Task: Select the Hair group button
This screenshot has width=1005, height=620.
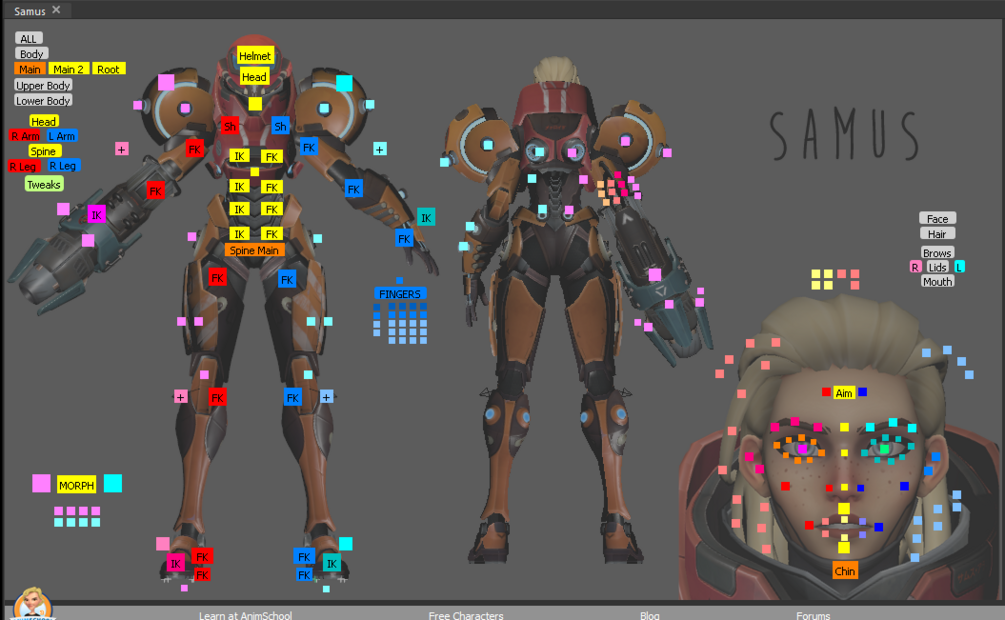Action: 937,234
